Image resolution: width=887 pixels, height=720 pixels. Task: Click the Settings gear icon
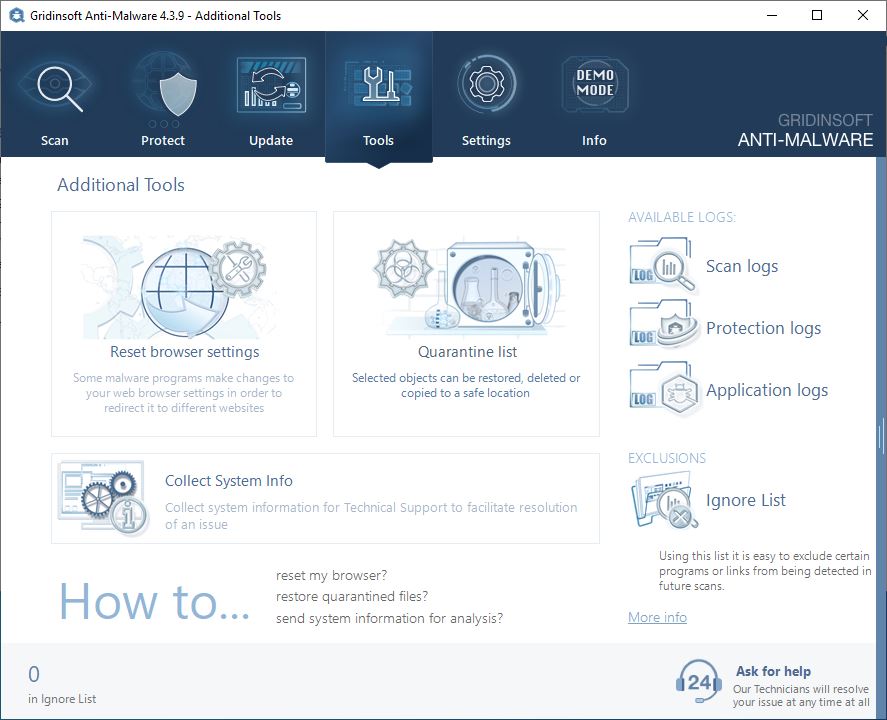tap(486, 84)
